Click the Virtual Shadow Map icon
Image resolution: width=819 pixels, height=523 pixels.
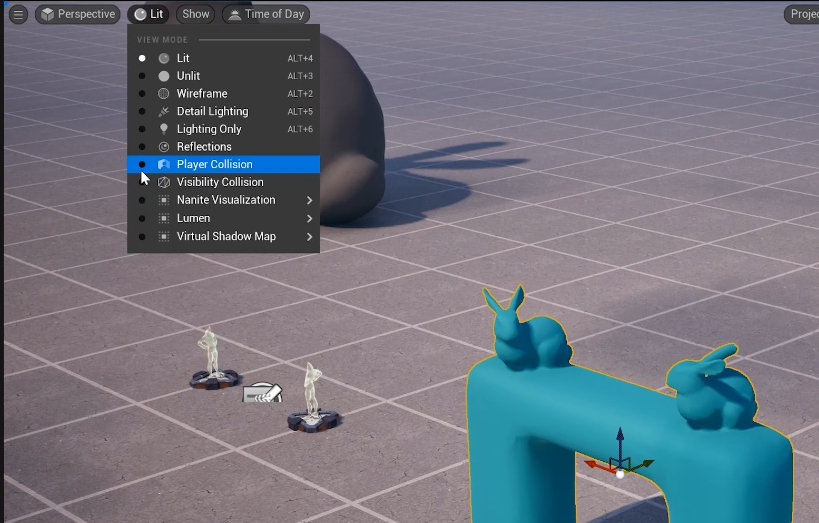point(164,237)
